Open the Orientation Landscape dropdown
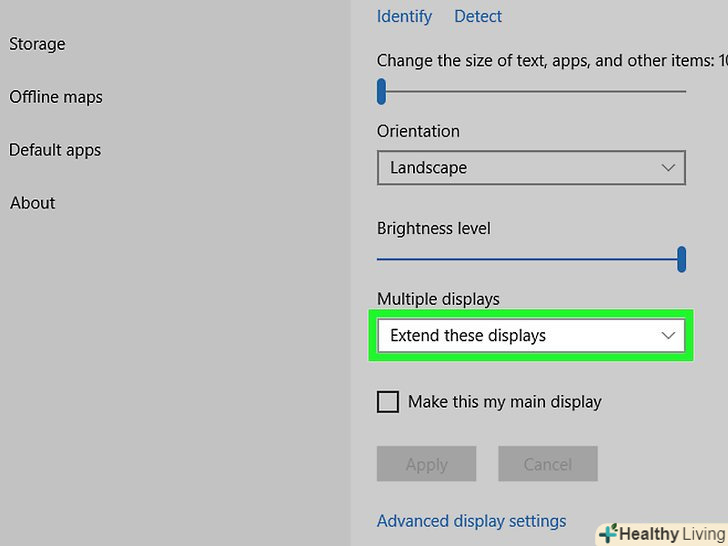 click(x=530, y=168)
